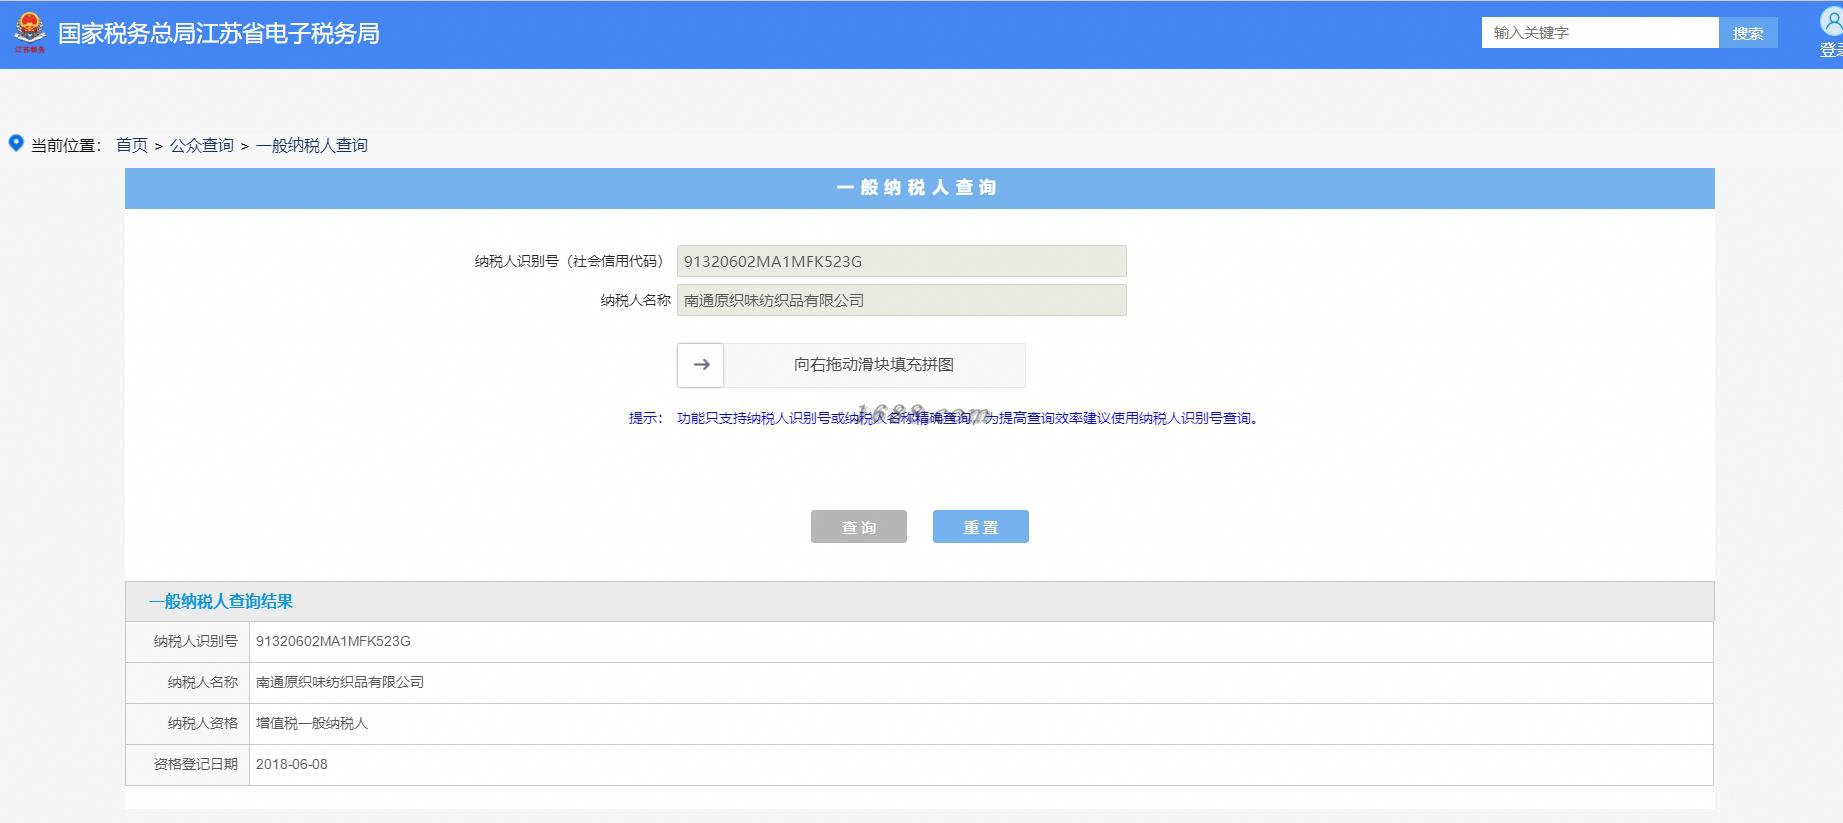Select the 增值税一般纳税人 qualification cell
The image size is (1843, 823).
(x=312, y=723)
